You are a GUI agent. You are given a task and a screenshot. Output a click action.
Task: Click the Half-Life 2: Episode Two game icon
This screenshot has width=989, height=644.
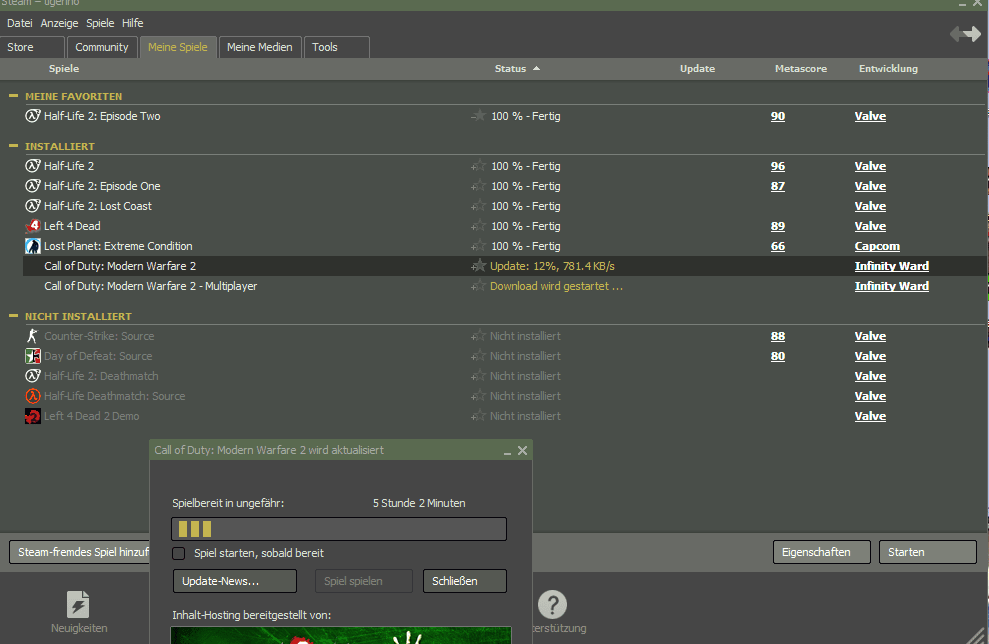click(x=33, y=116)
